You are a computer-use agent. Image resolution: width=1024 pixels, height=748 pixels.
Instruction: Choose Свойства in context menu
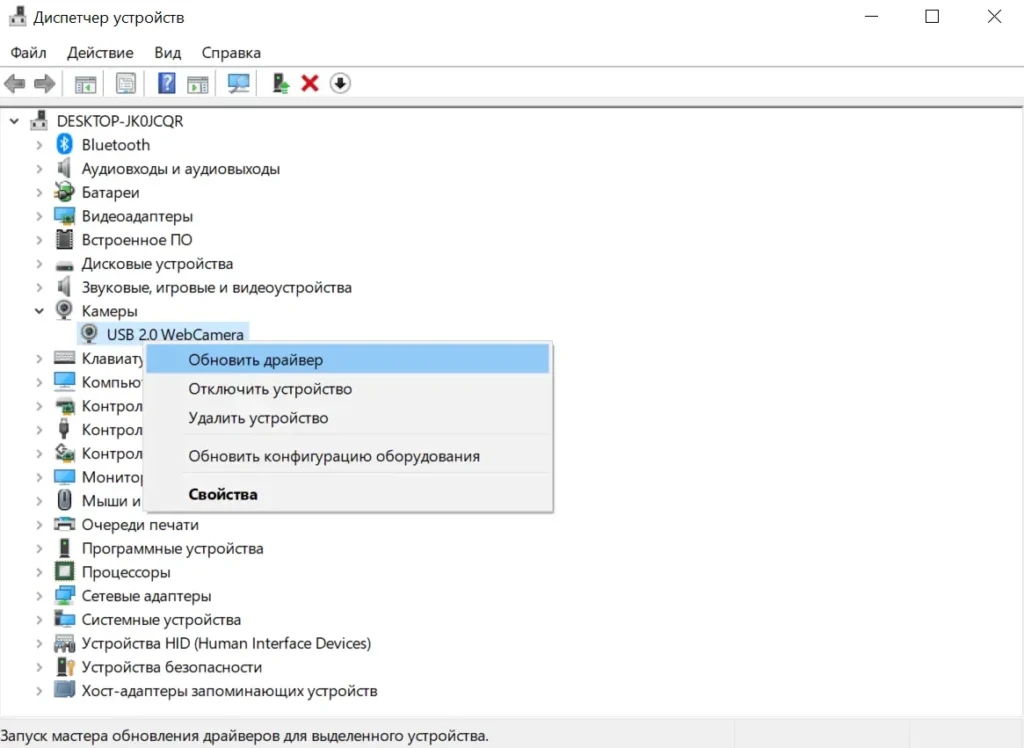click(x=347, y=495)
